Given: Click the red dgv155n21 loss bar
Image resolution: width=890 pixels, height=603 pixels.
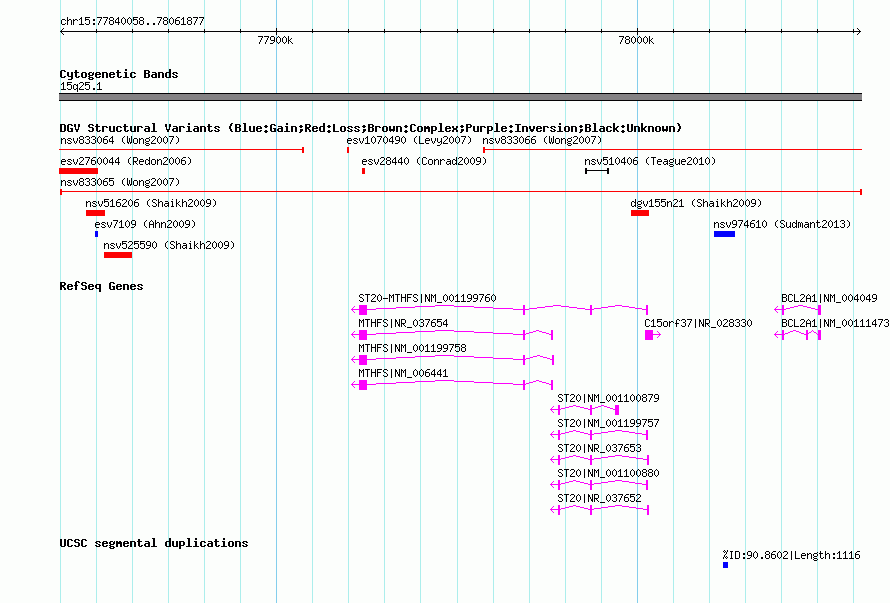Looking at the screenshot, I should pos(640,213).
